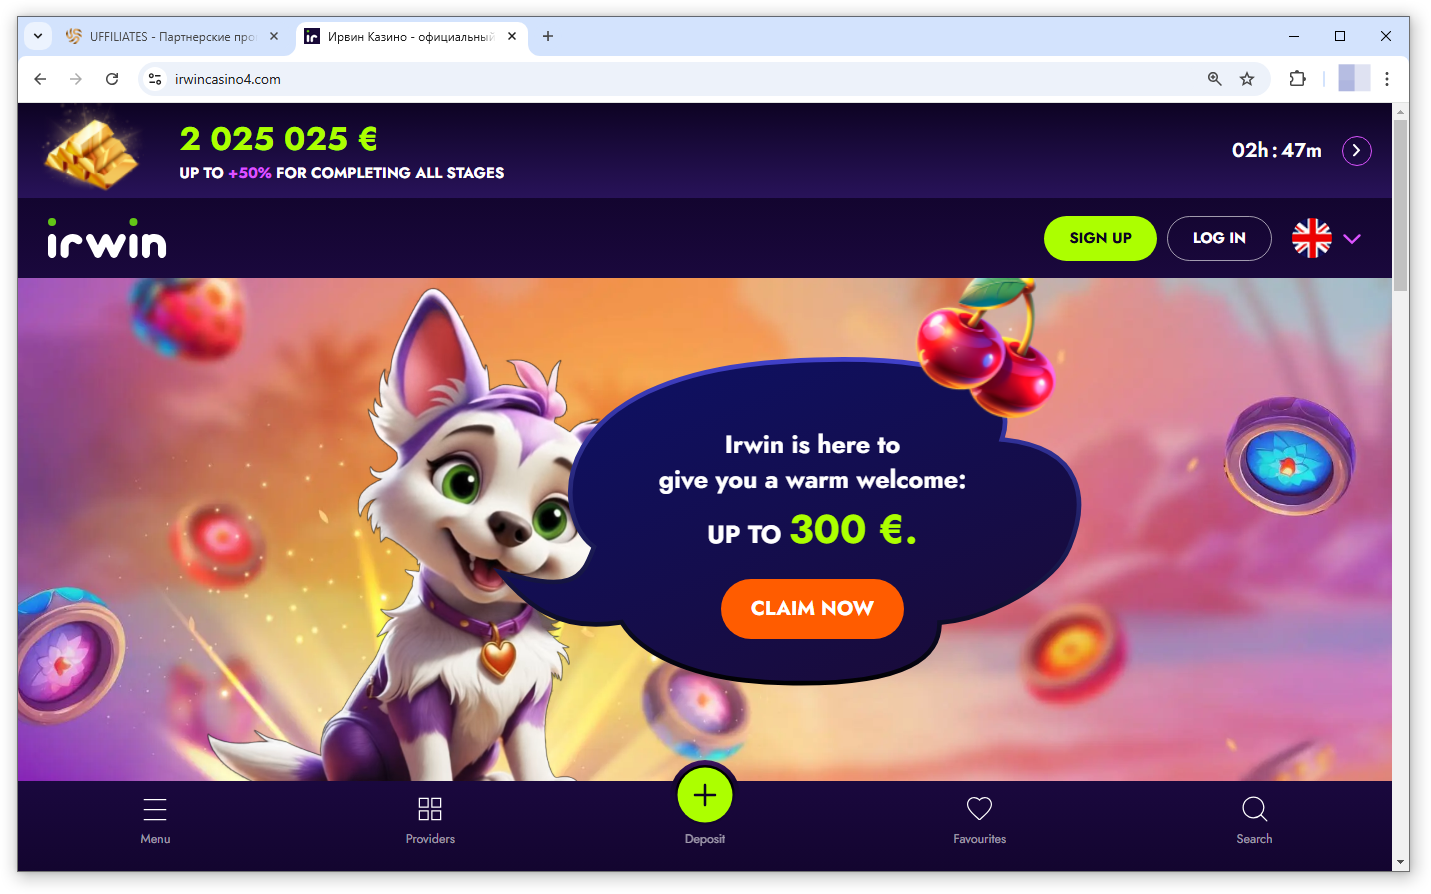
Task: Click the LOG IN button
Action: point(1219,238)
